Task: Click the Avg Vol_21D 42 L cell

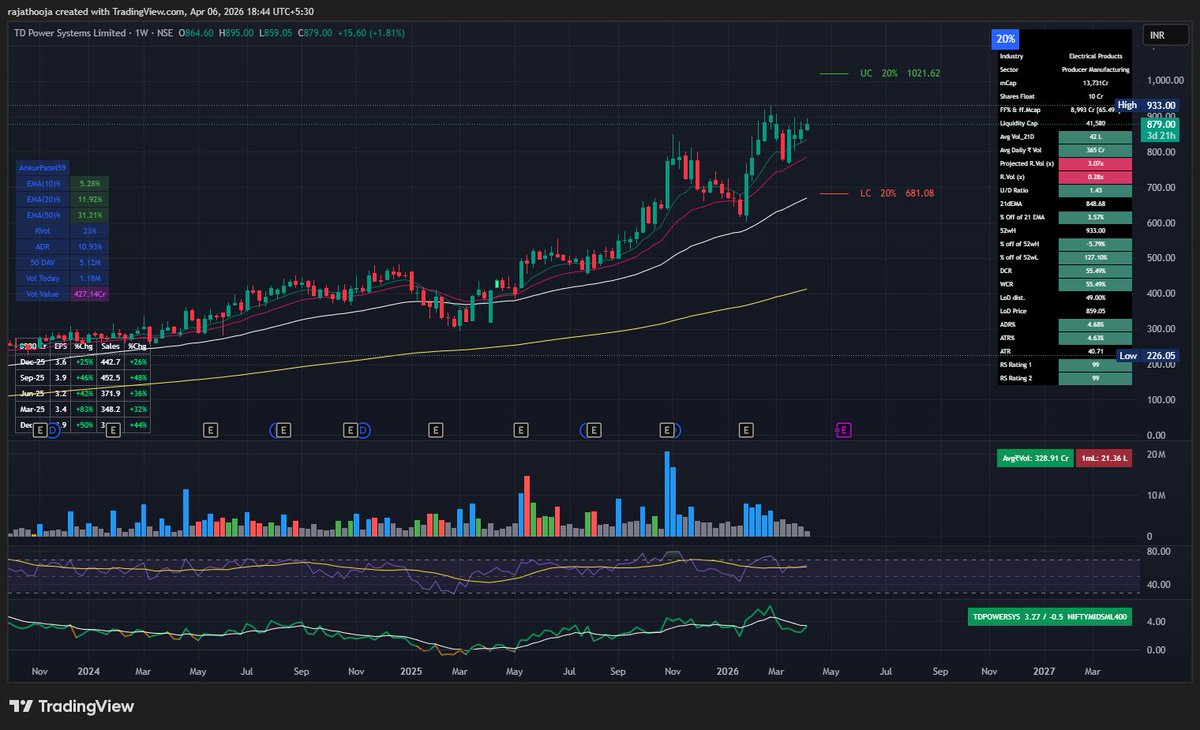Action: click(x=1096, y=137)
